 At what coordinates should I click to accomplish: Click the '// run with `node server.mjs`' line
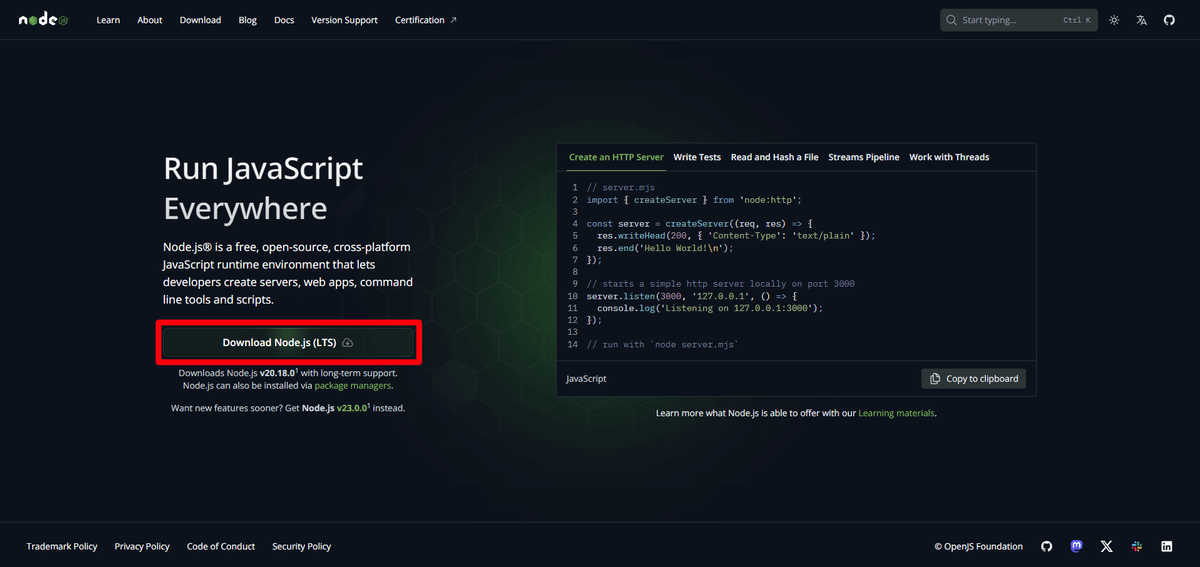pos(662,344)
